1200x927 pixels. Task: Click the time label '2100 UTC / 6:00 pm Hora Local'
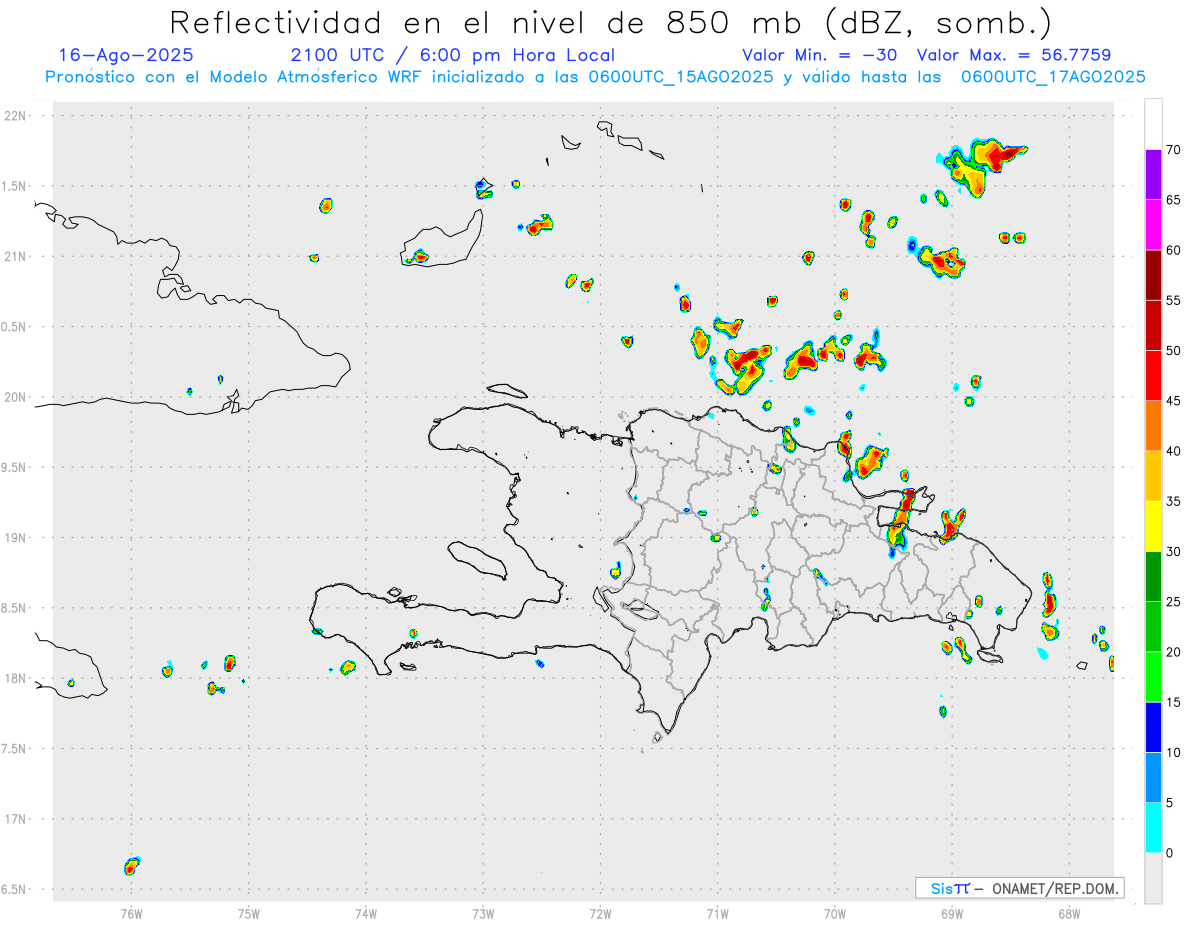point(453,55)
